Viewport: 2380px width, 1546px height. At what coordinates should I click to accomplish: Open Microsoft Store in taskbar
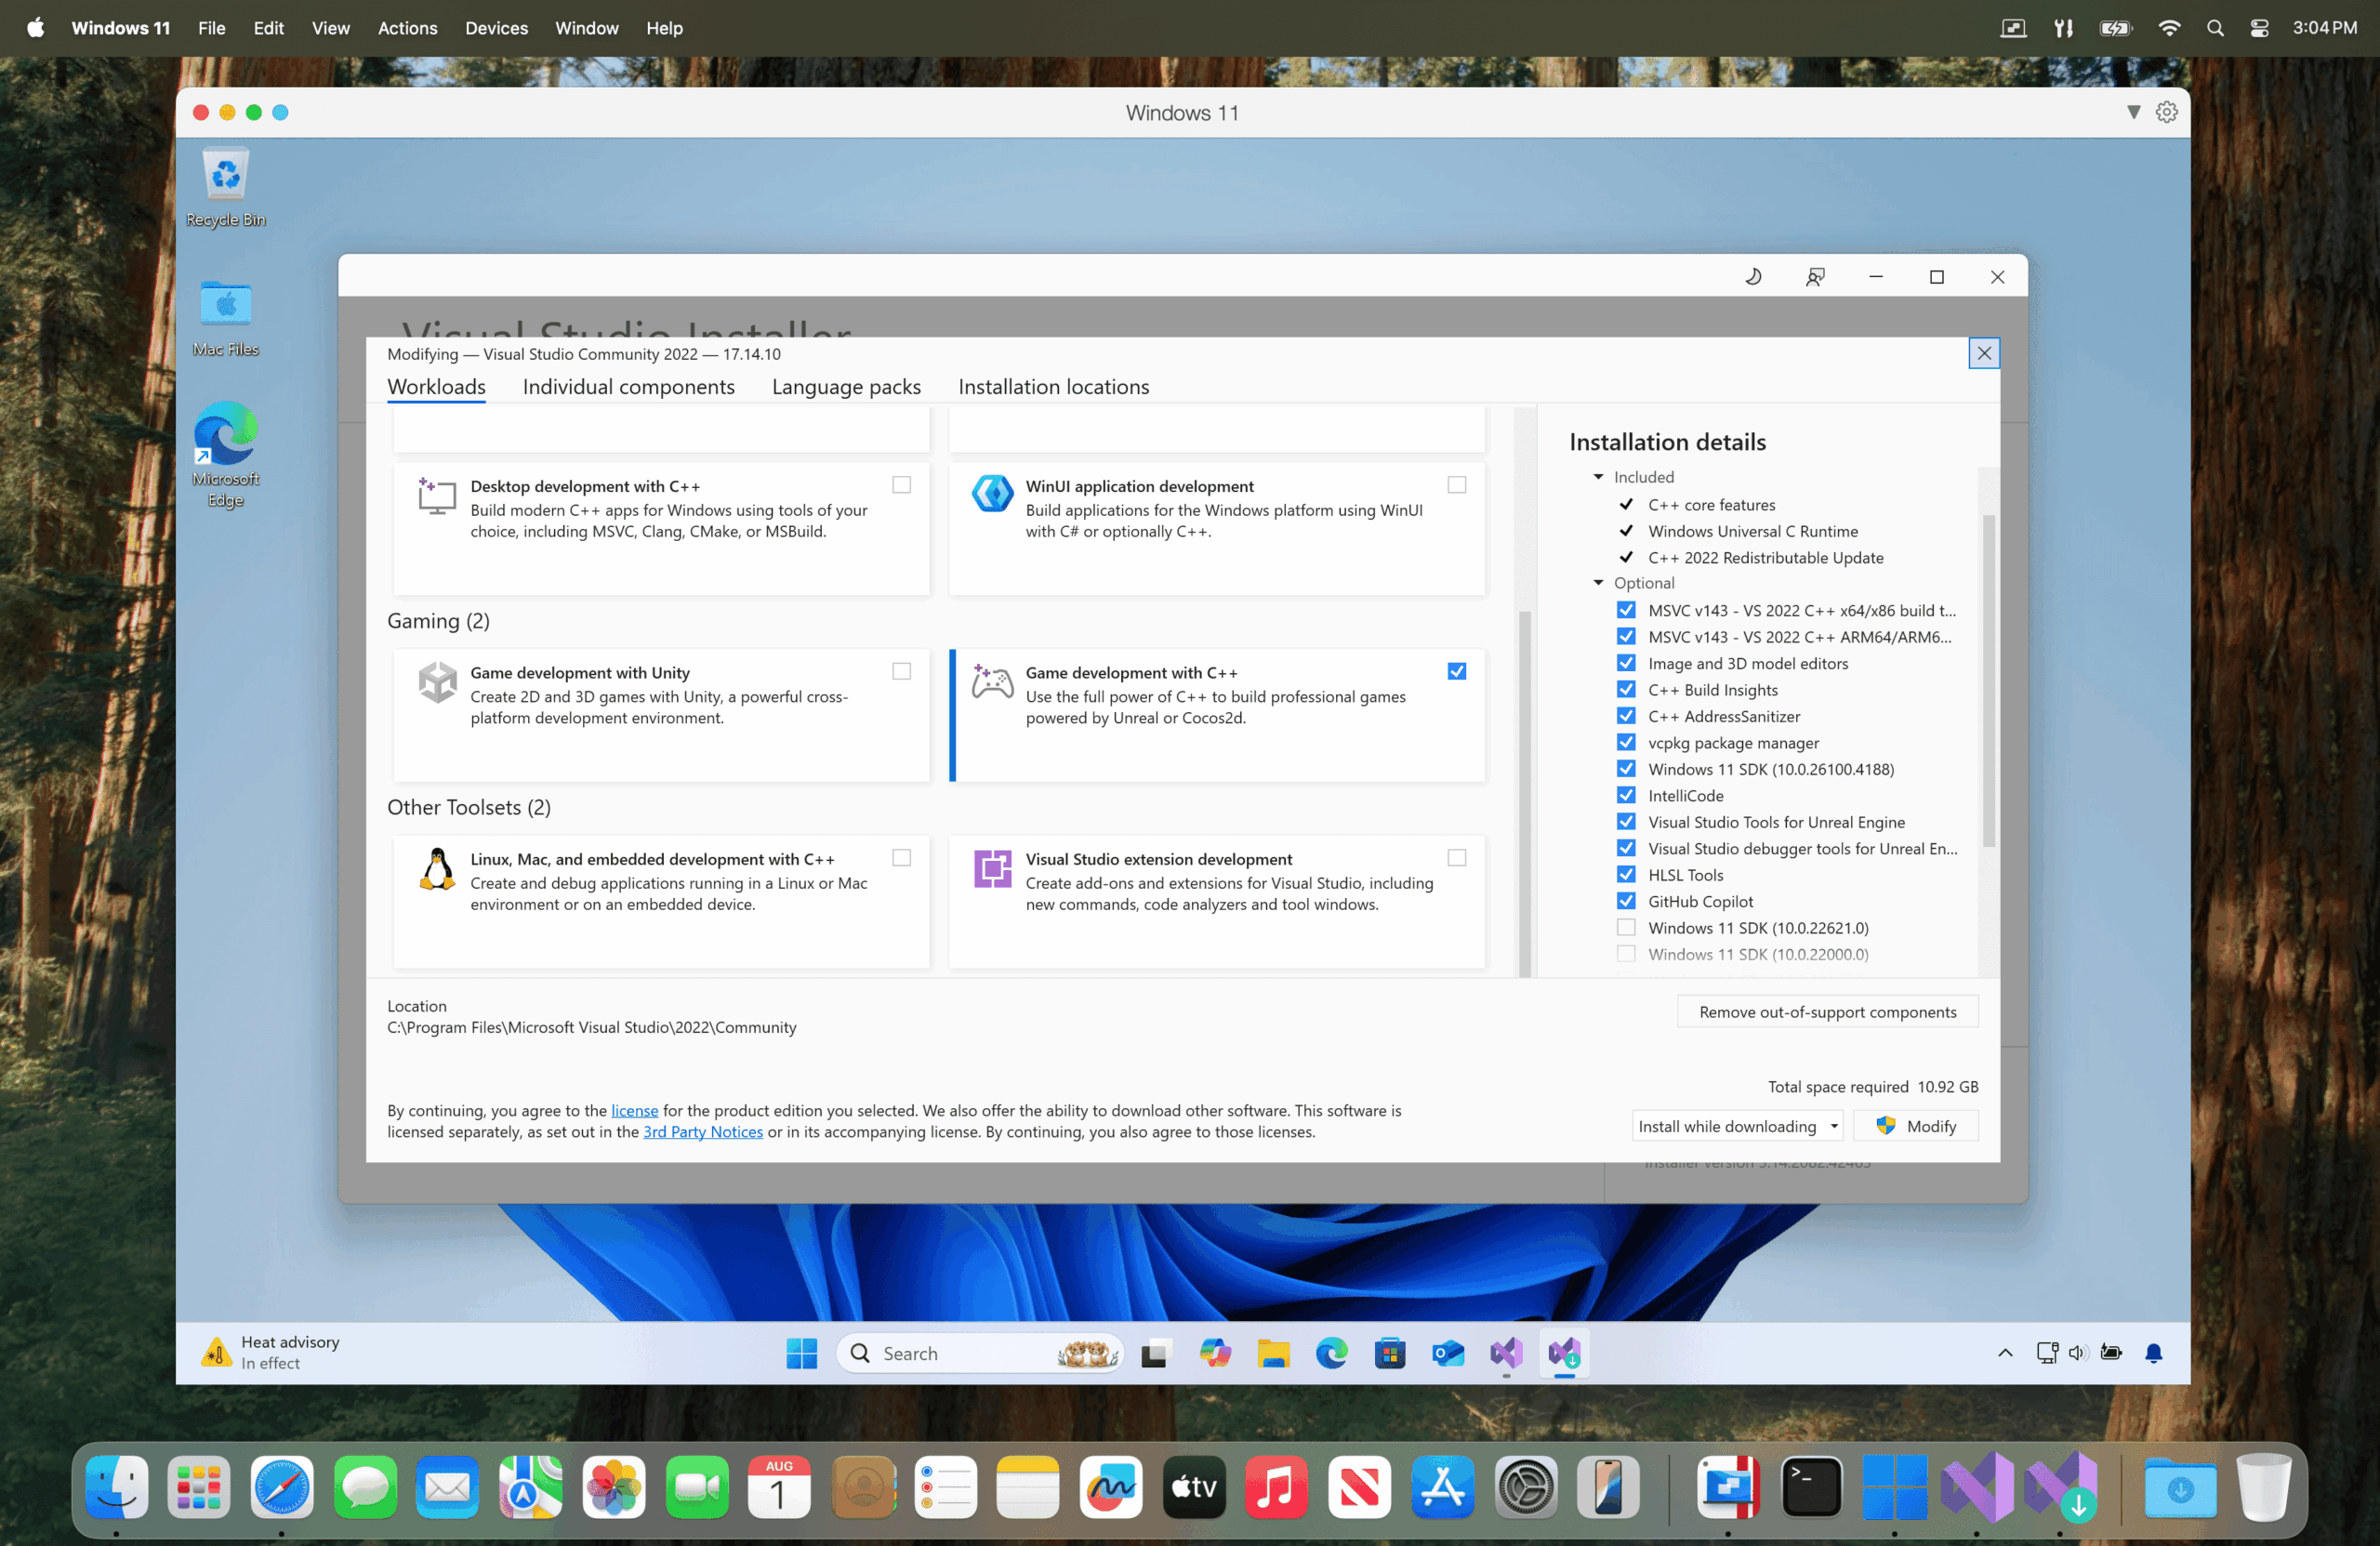1390,1353
